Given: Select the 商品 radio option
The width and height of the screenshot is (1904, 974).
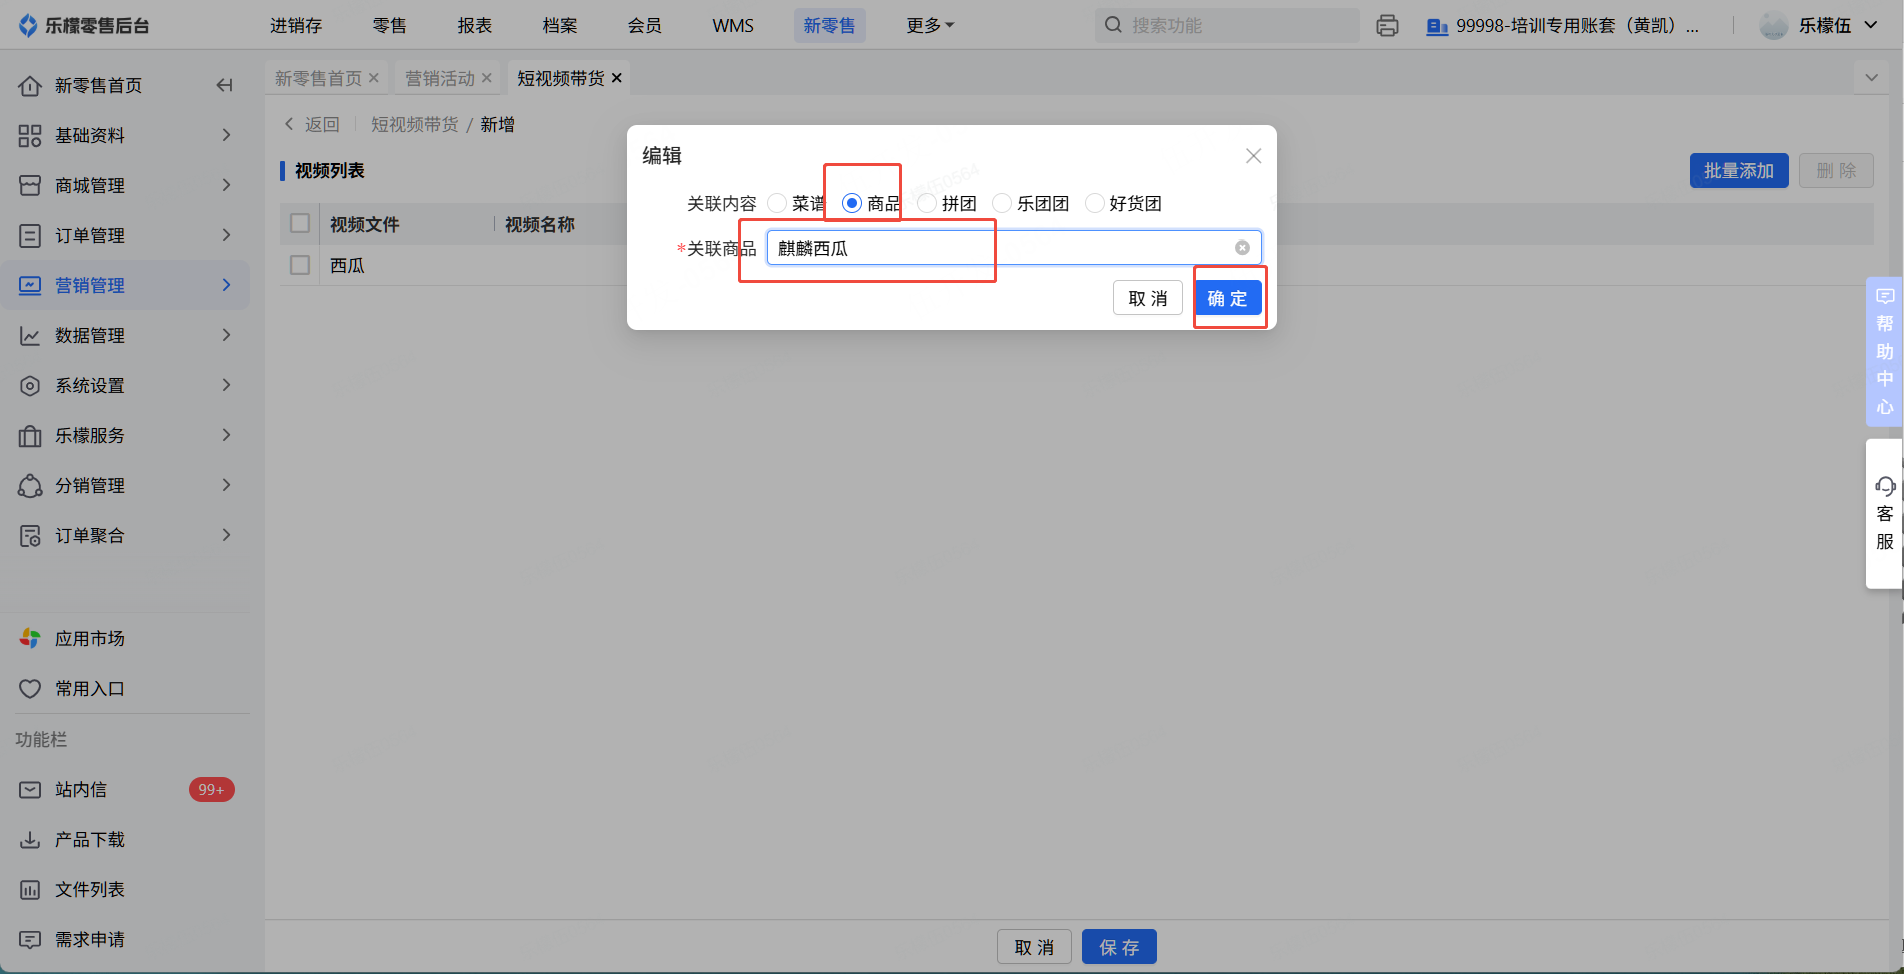Looking at the screenshot, I should coord(852,203).
